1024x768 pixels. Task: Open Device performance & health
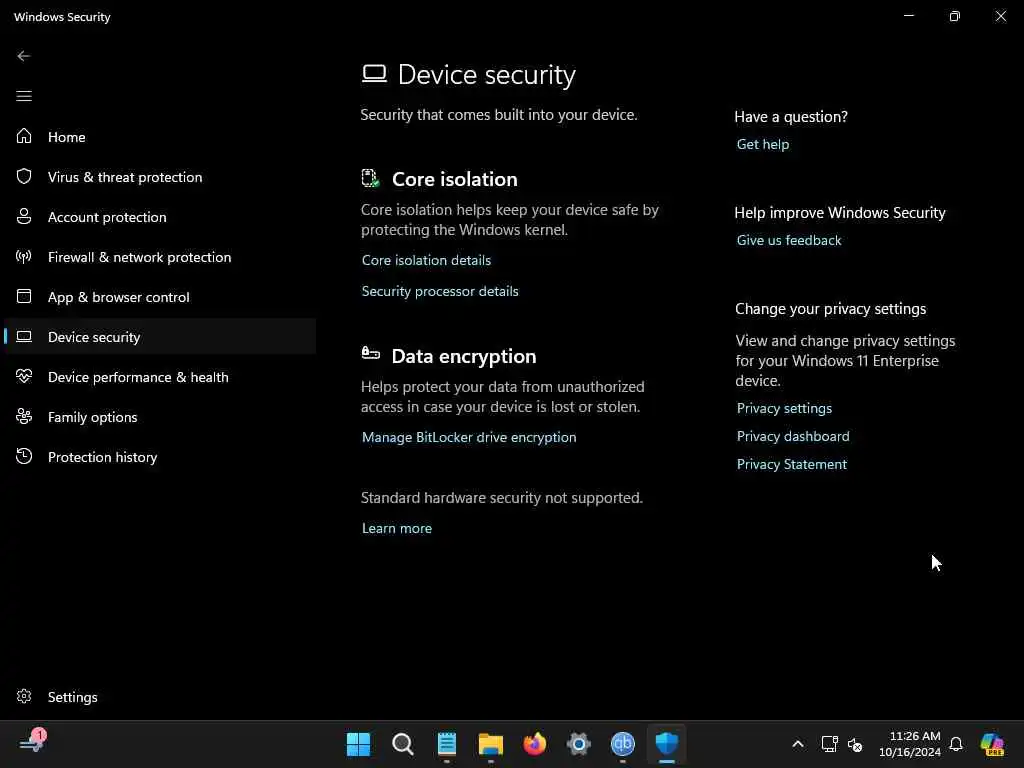[159, 377]
